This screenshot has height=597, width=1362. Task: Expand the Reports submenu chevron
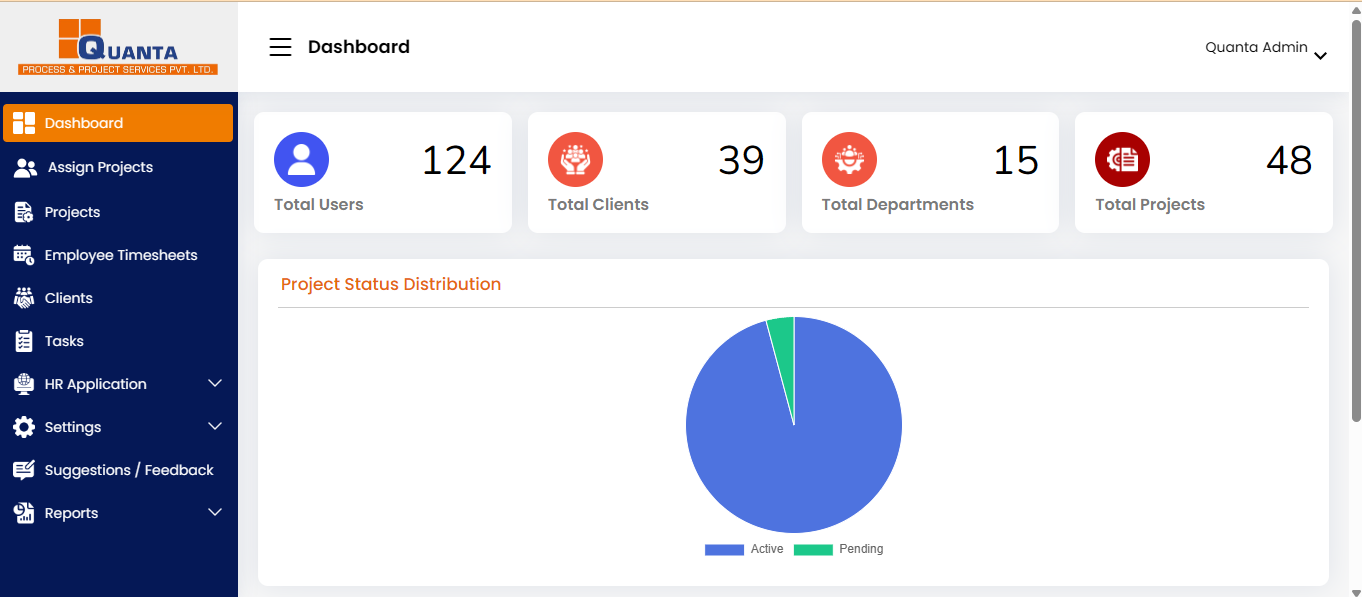point(214,512)
